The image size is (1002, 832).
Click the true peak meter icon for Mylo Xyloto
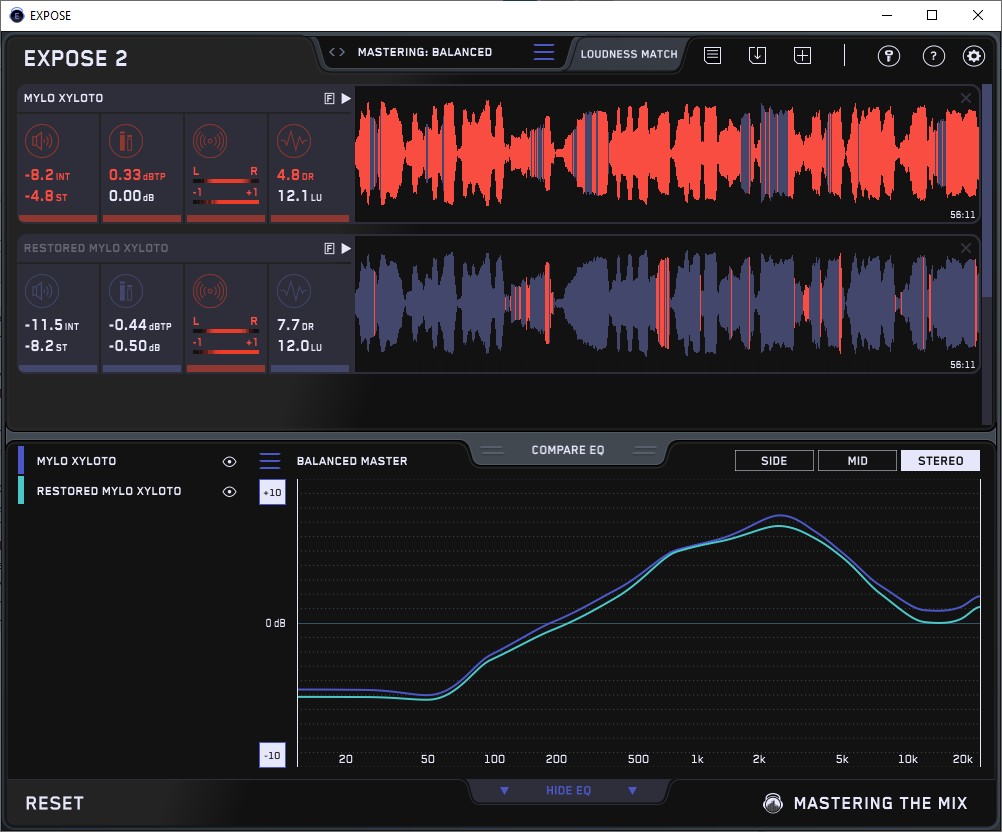tap(126, 141)
